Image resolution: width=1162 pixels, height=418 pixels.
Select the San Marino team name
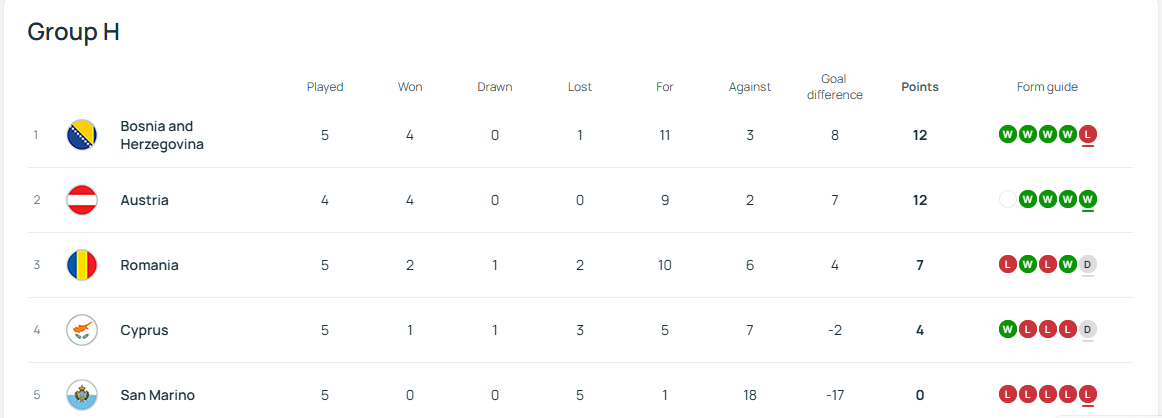pos(157,395)
